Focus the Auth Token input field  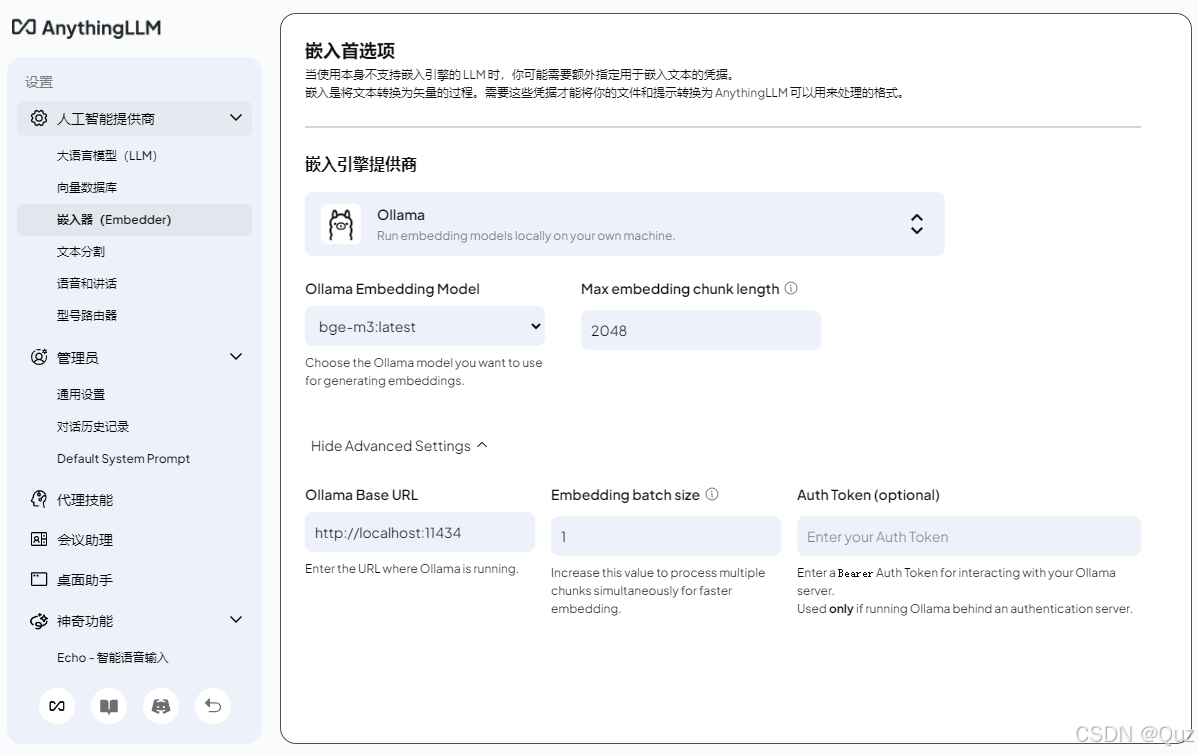point(969,536)
